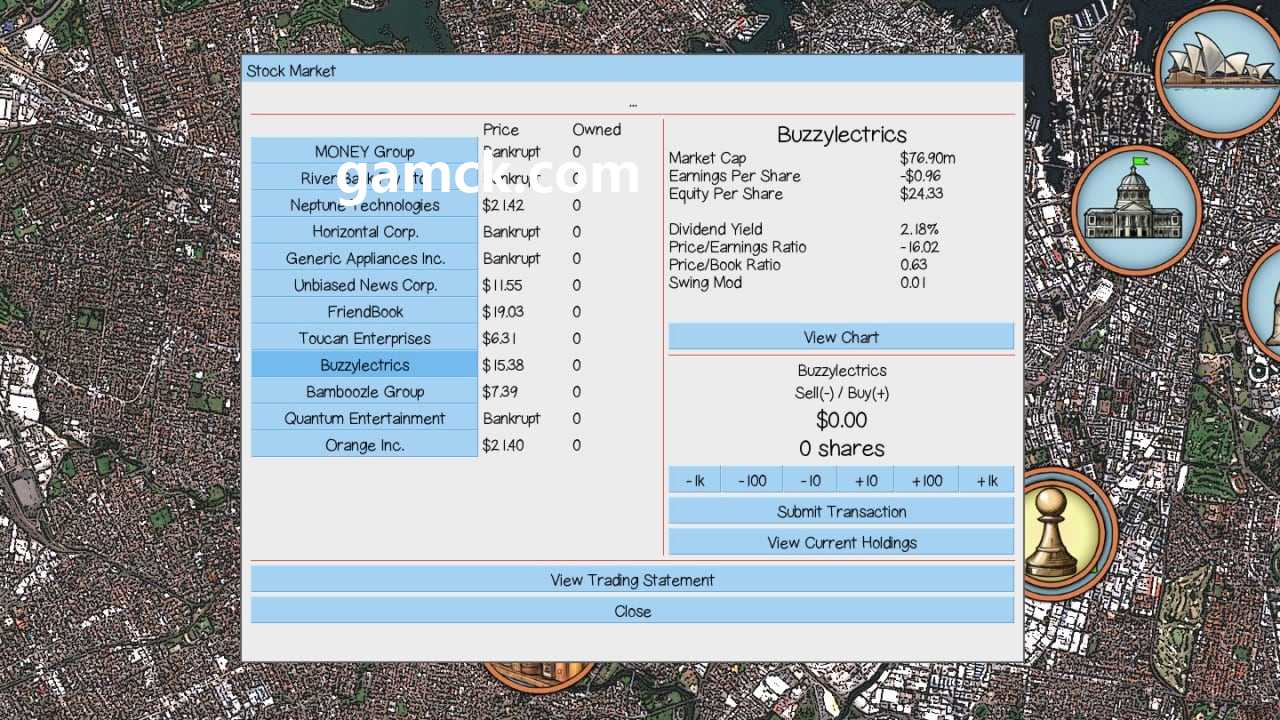Image resolution: width=1280 pixels, height=720 pixels.
Task: Click the domed government building icon
Action: (1134, 208)
